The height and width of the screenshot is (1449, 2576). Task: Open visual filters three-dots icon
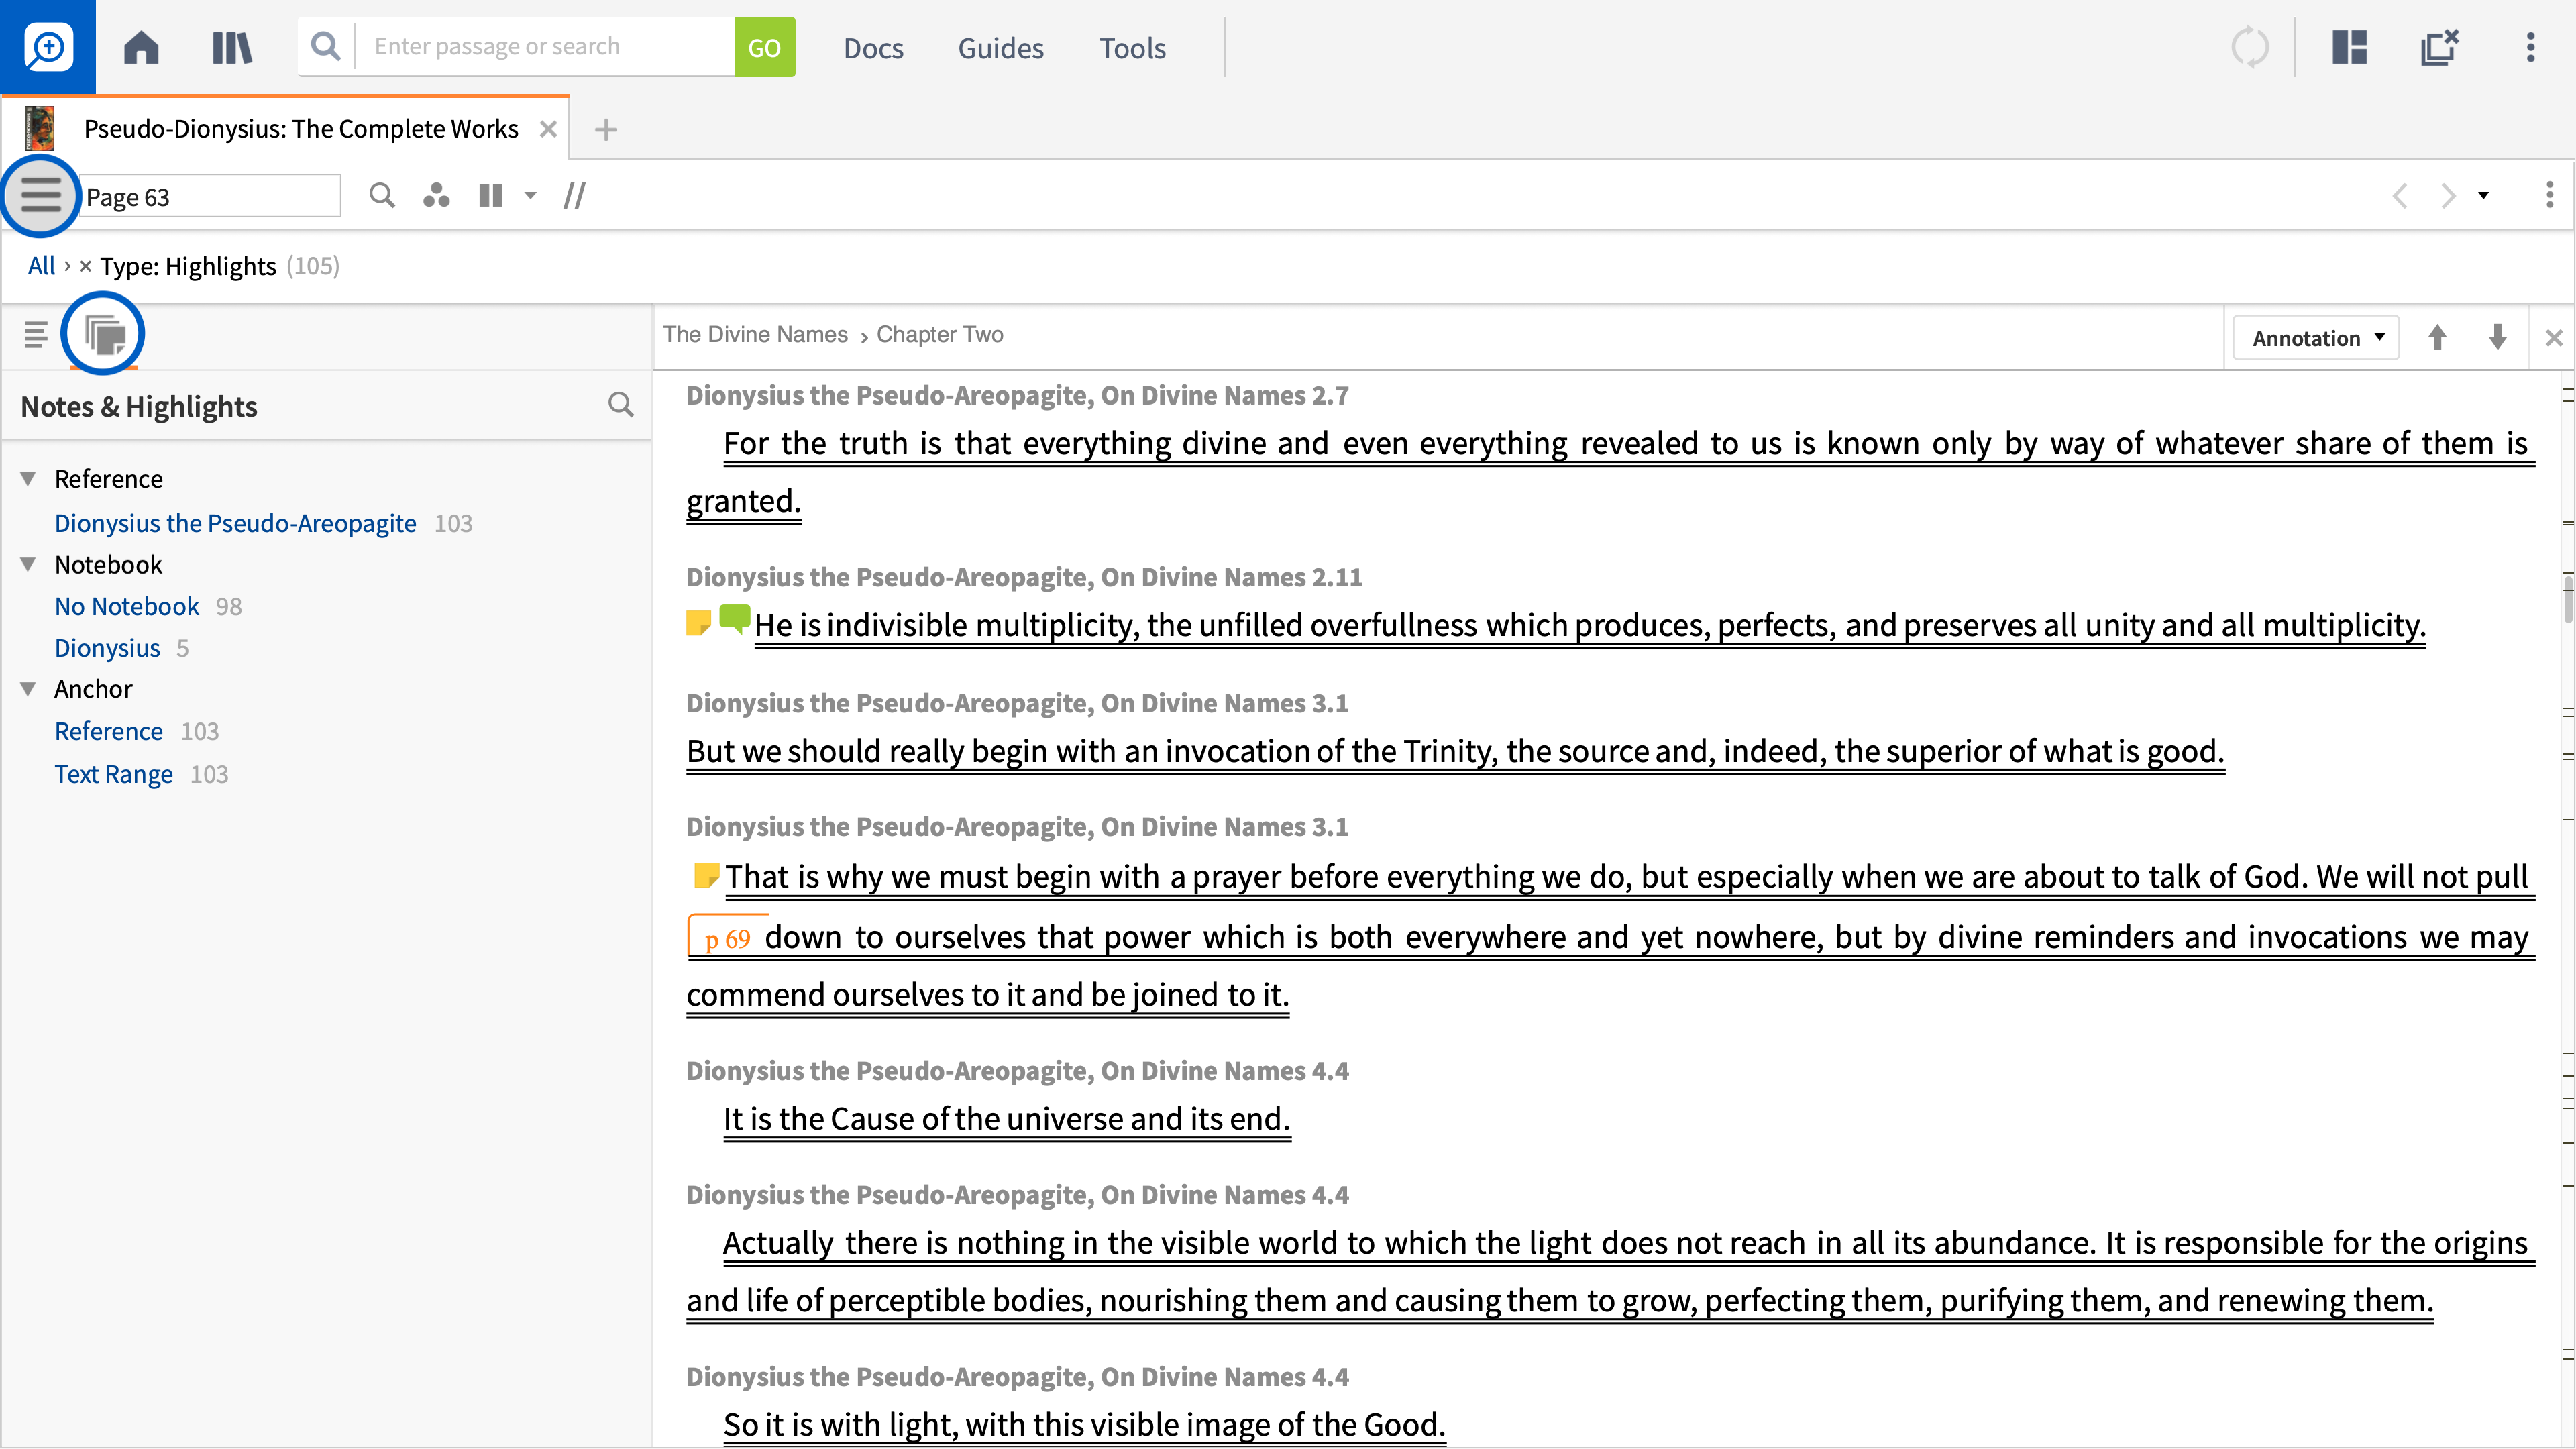[x=436, y=195]
